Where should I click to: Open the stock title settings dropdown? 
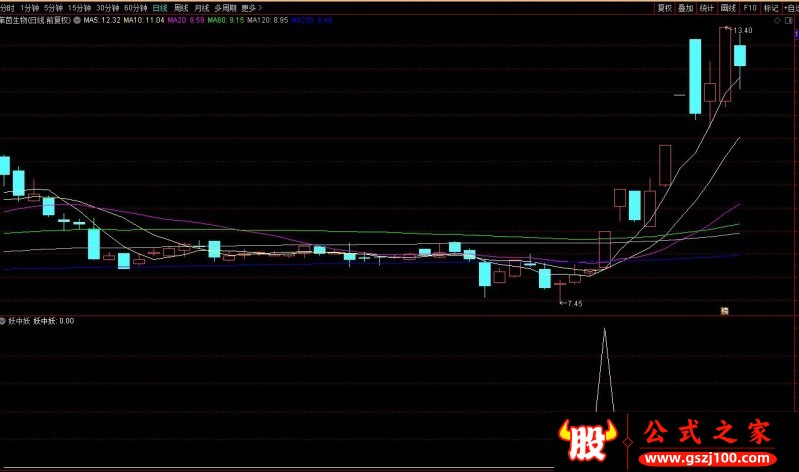click(77, 20)
